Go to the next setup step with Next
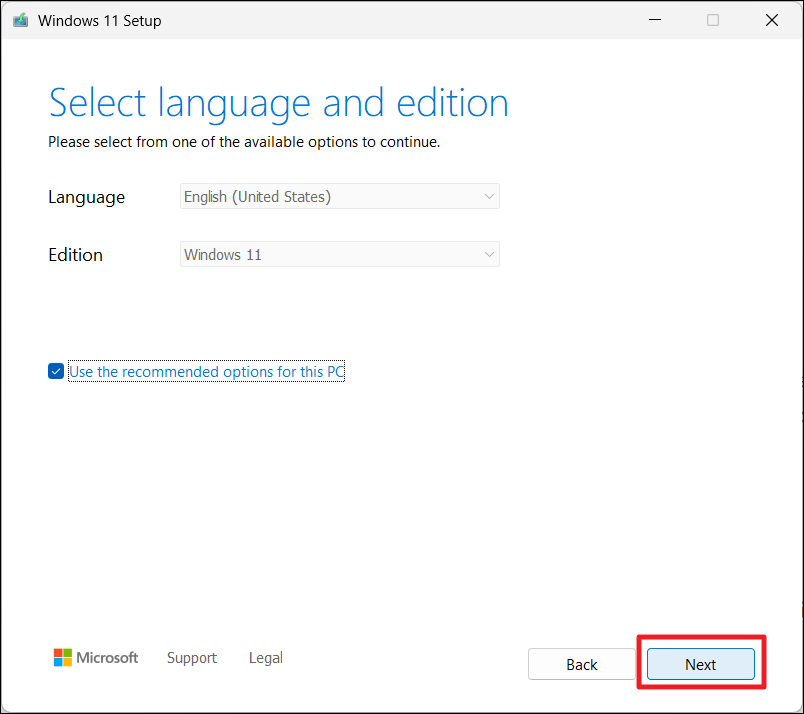This screenshot has height=714, width=804. tap(700, 664)
